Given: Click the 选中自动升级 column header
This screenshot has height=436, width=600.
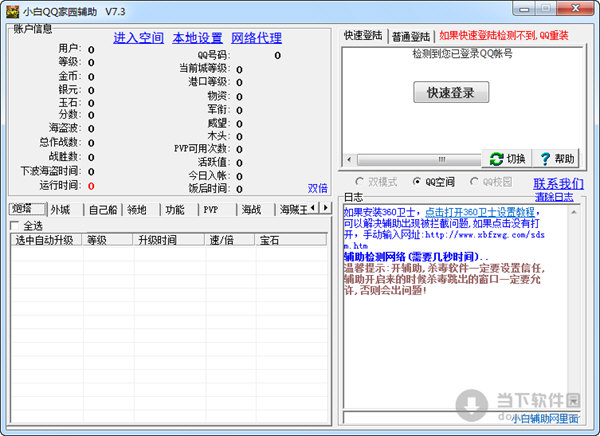Looking at the screenshot, I should (x=46, y=240).
